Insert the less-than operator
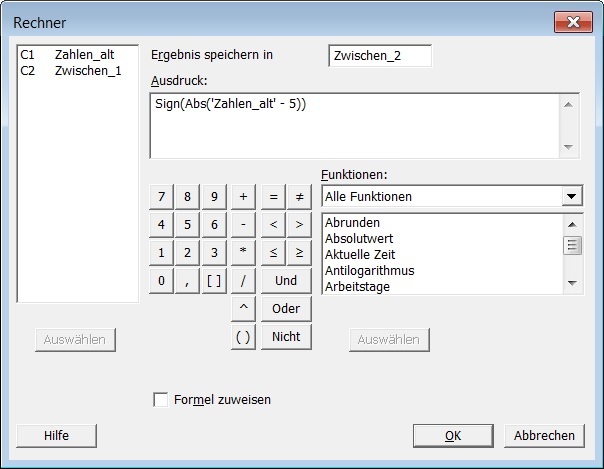The image size is (604, 469). 273,224
